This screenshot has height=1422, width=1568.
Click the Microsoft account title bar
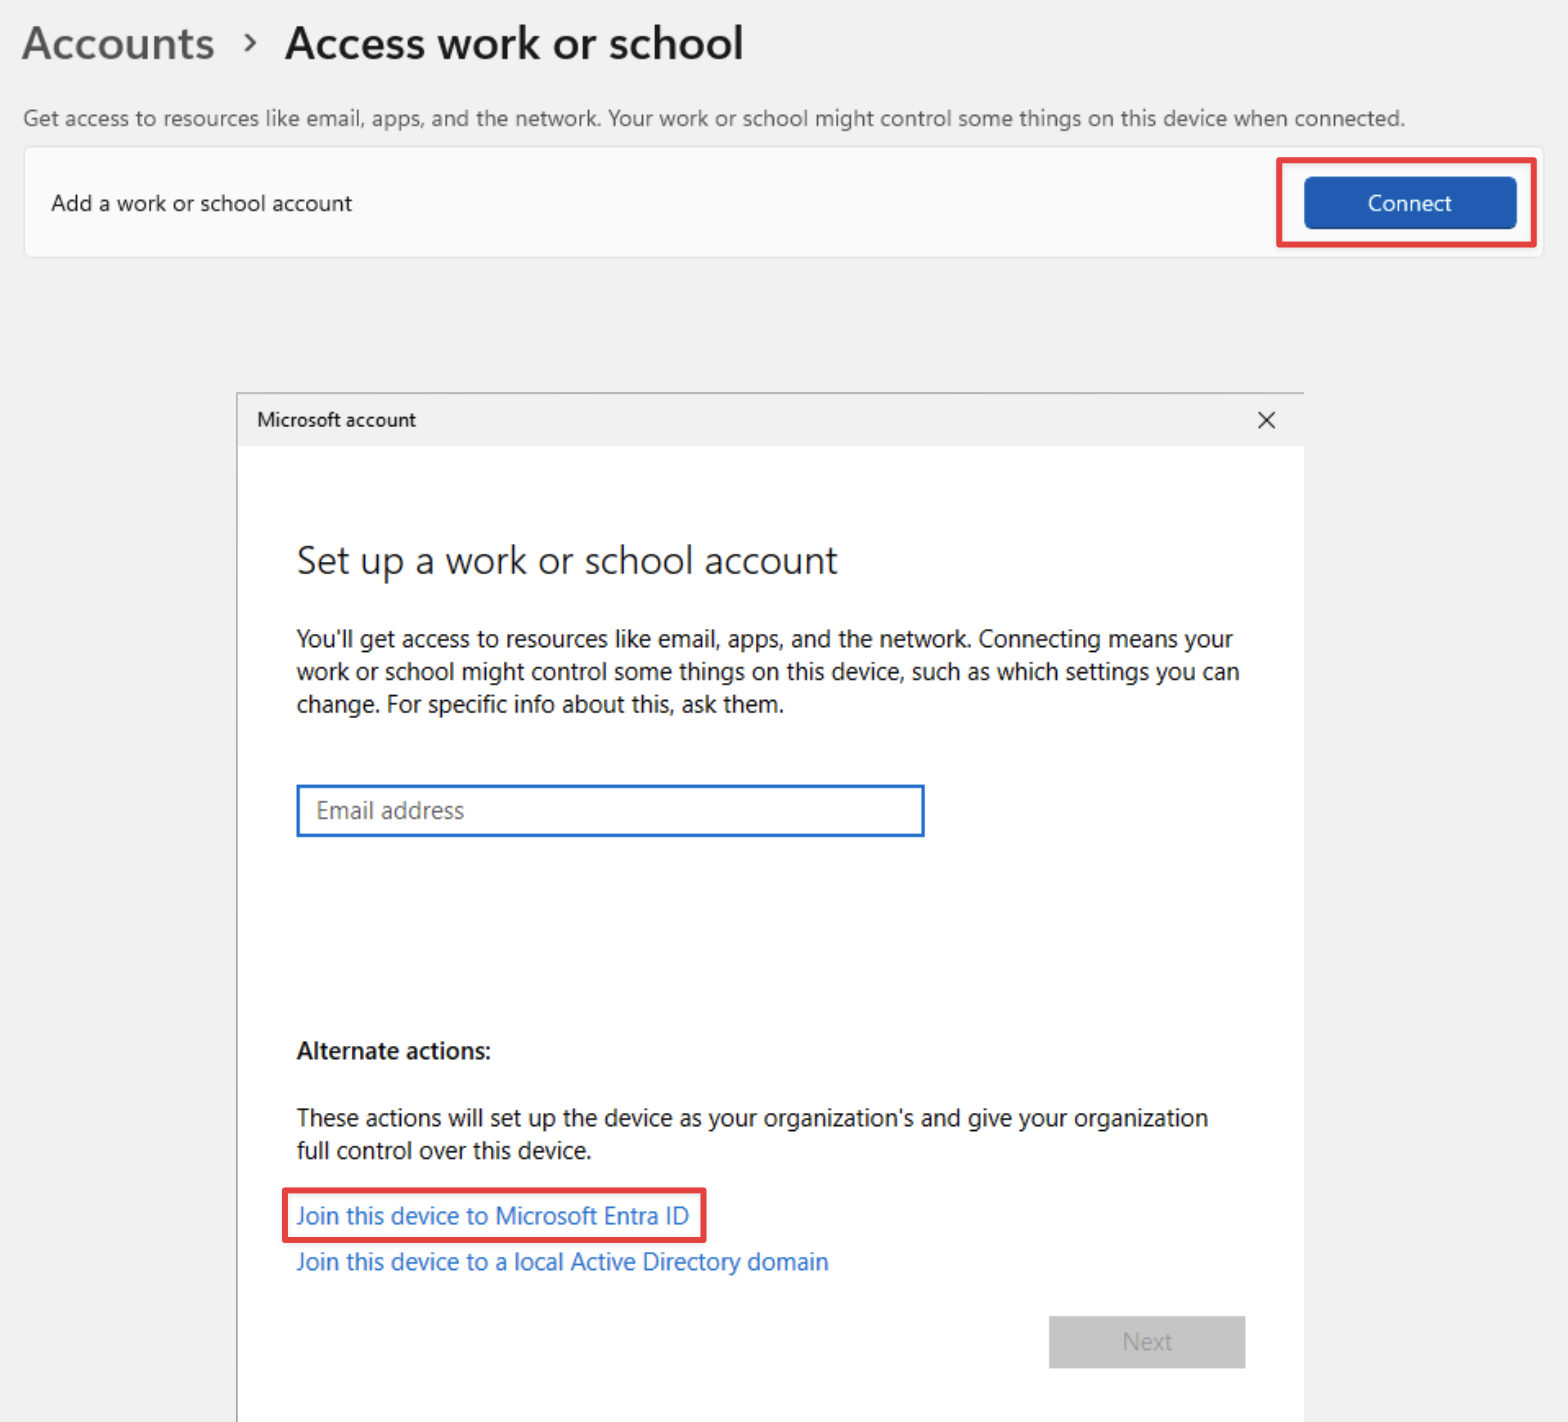click(x=700, y=420)
